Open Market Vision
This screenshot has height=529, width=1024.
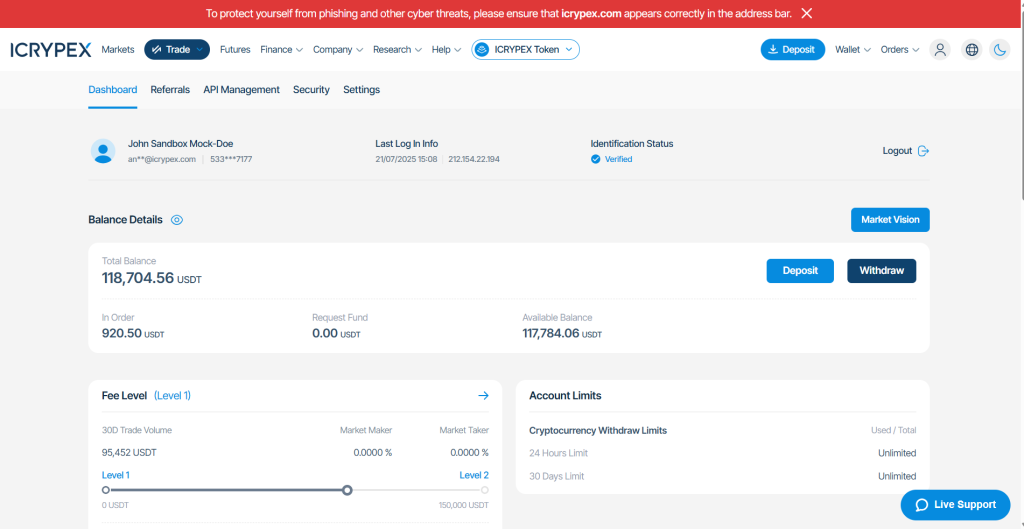(x=890, y=220)
